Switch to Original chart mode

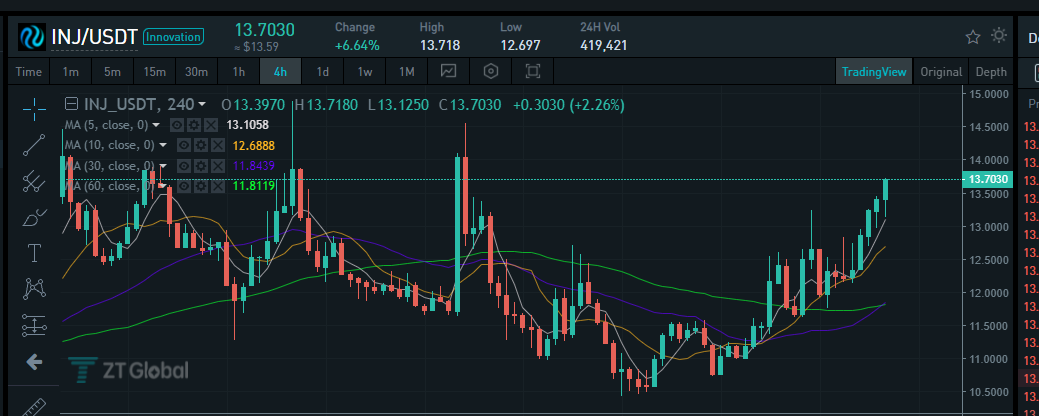[941, 72]
